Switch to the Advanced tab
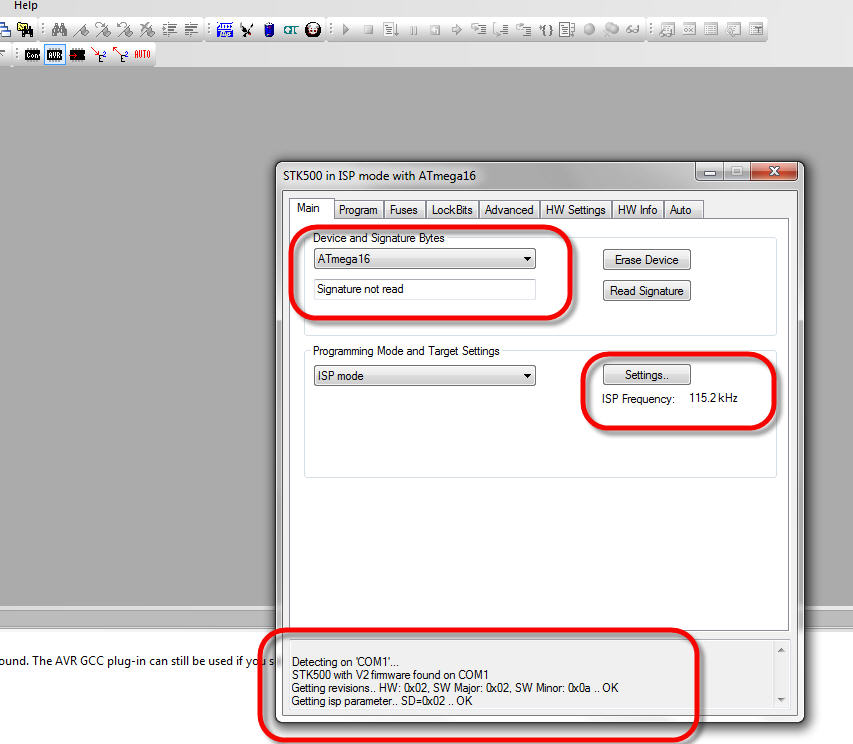This screenshot has width=853, height=744. click(x=509, y=210)
